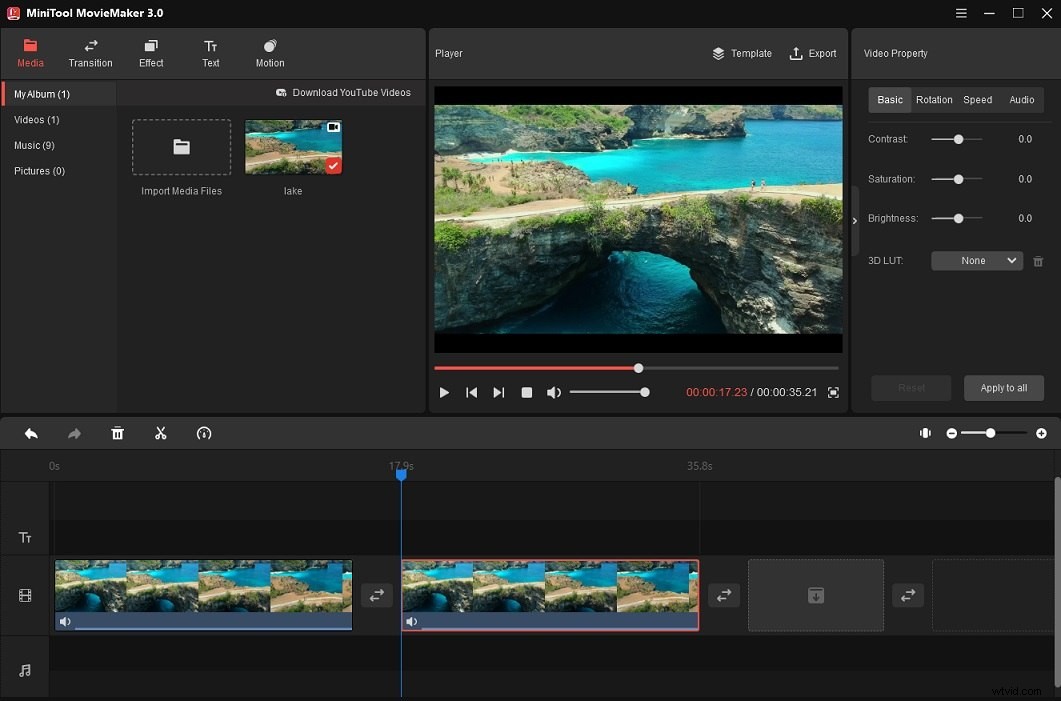Zoom in the timeline with the plus icon
This screenshot has width=1061, height=701.
tap(1041, 433)
